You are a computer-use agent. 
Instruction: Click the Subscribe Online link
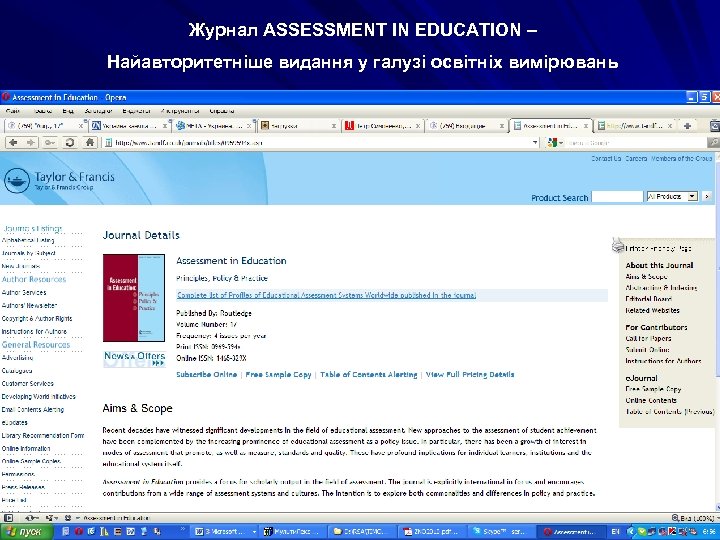(207, 375)
